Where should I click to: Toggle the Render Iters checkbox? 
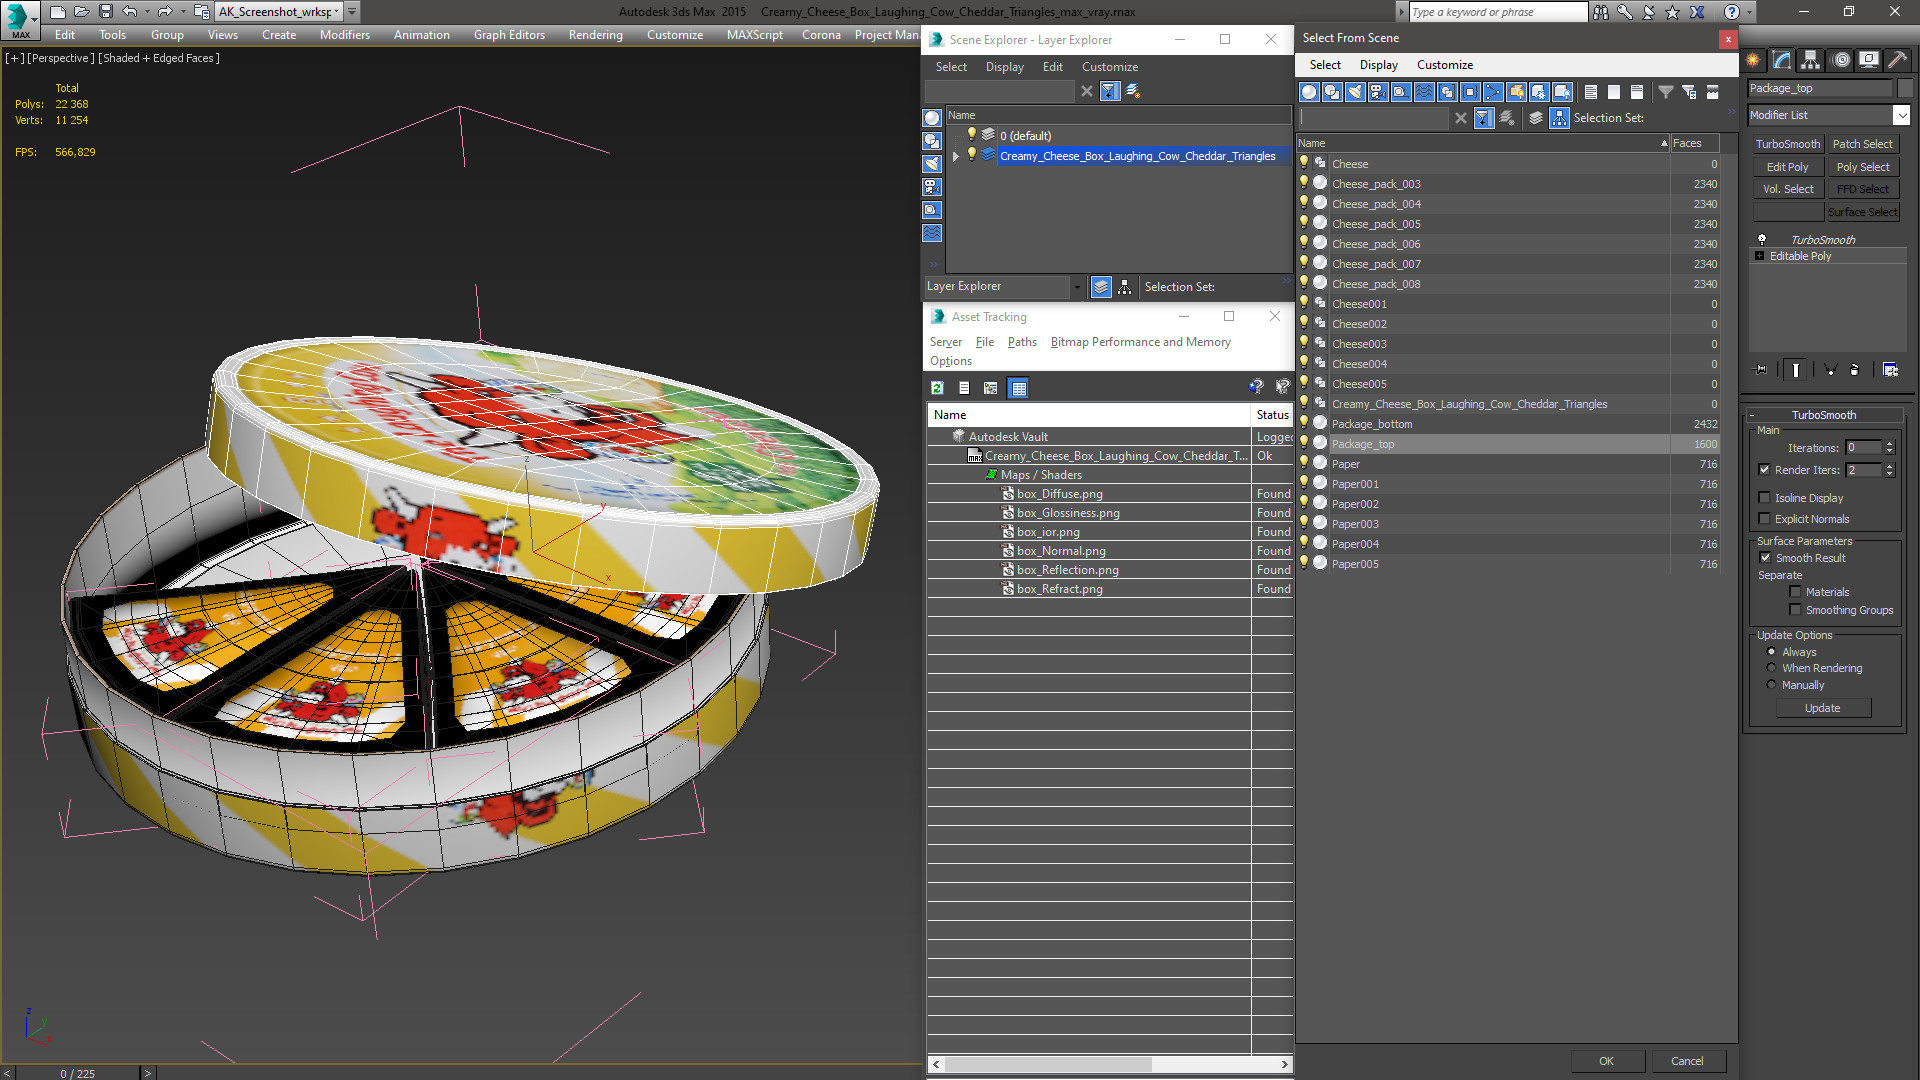point(1765,470)
